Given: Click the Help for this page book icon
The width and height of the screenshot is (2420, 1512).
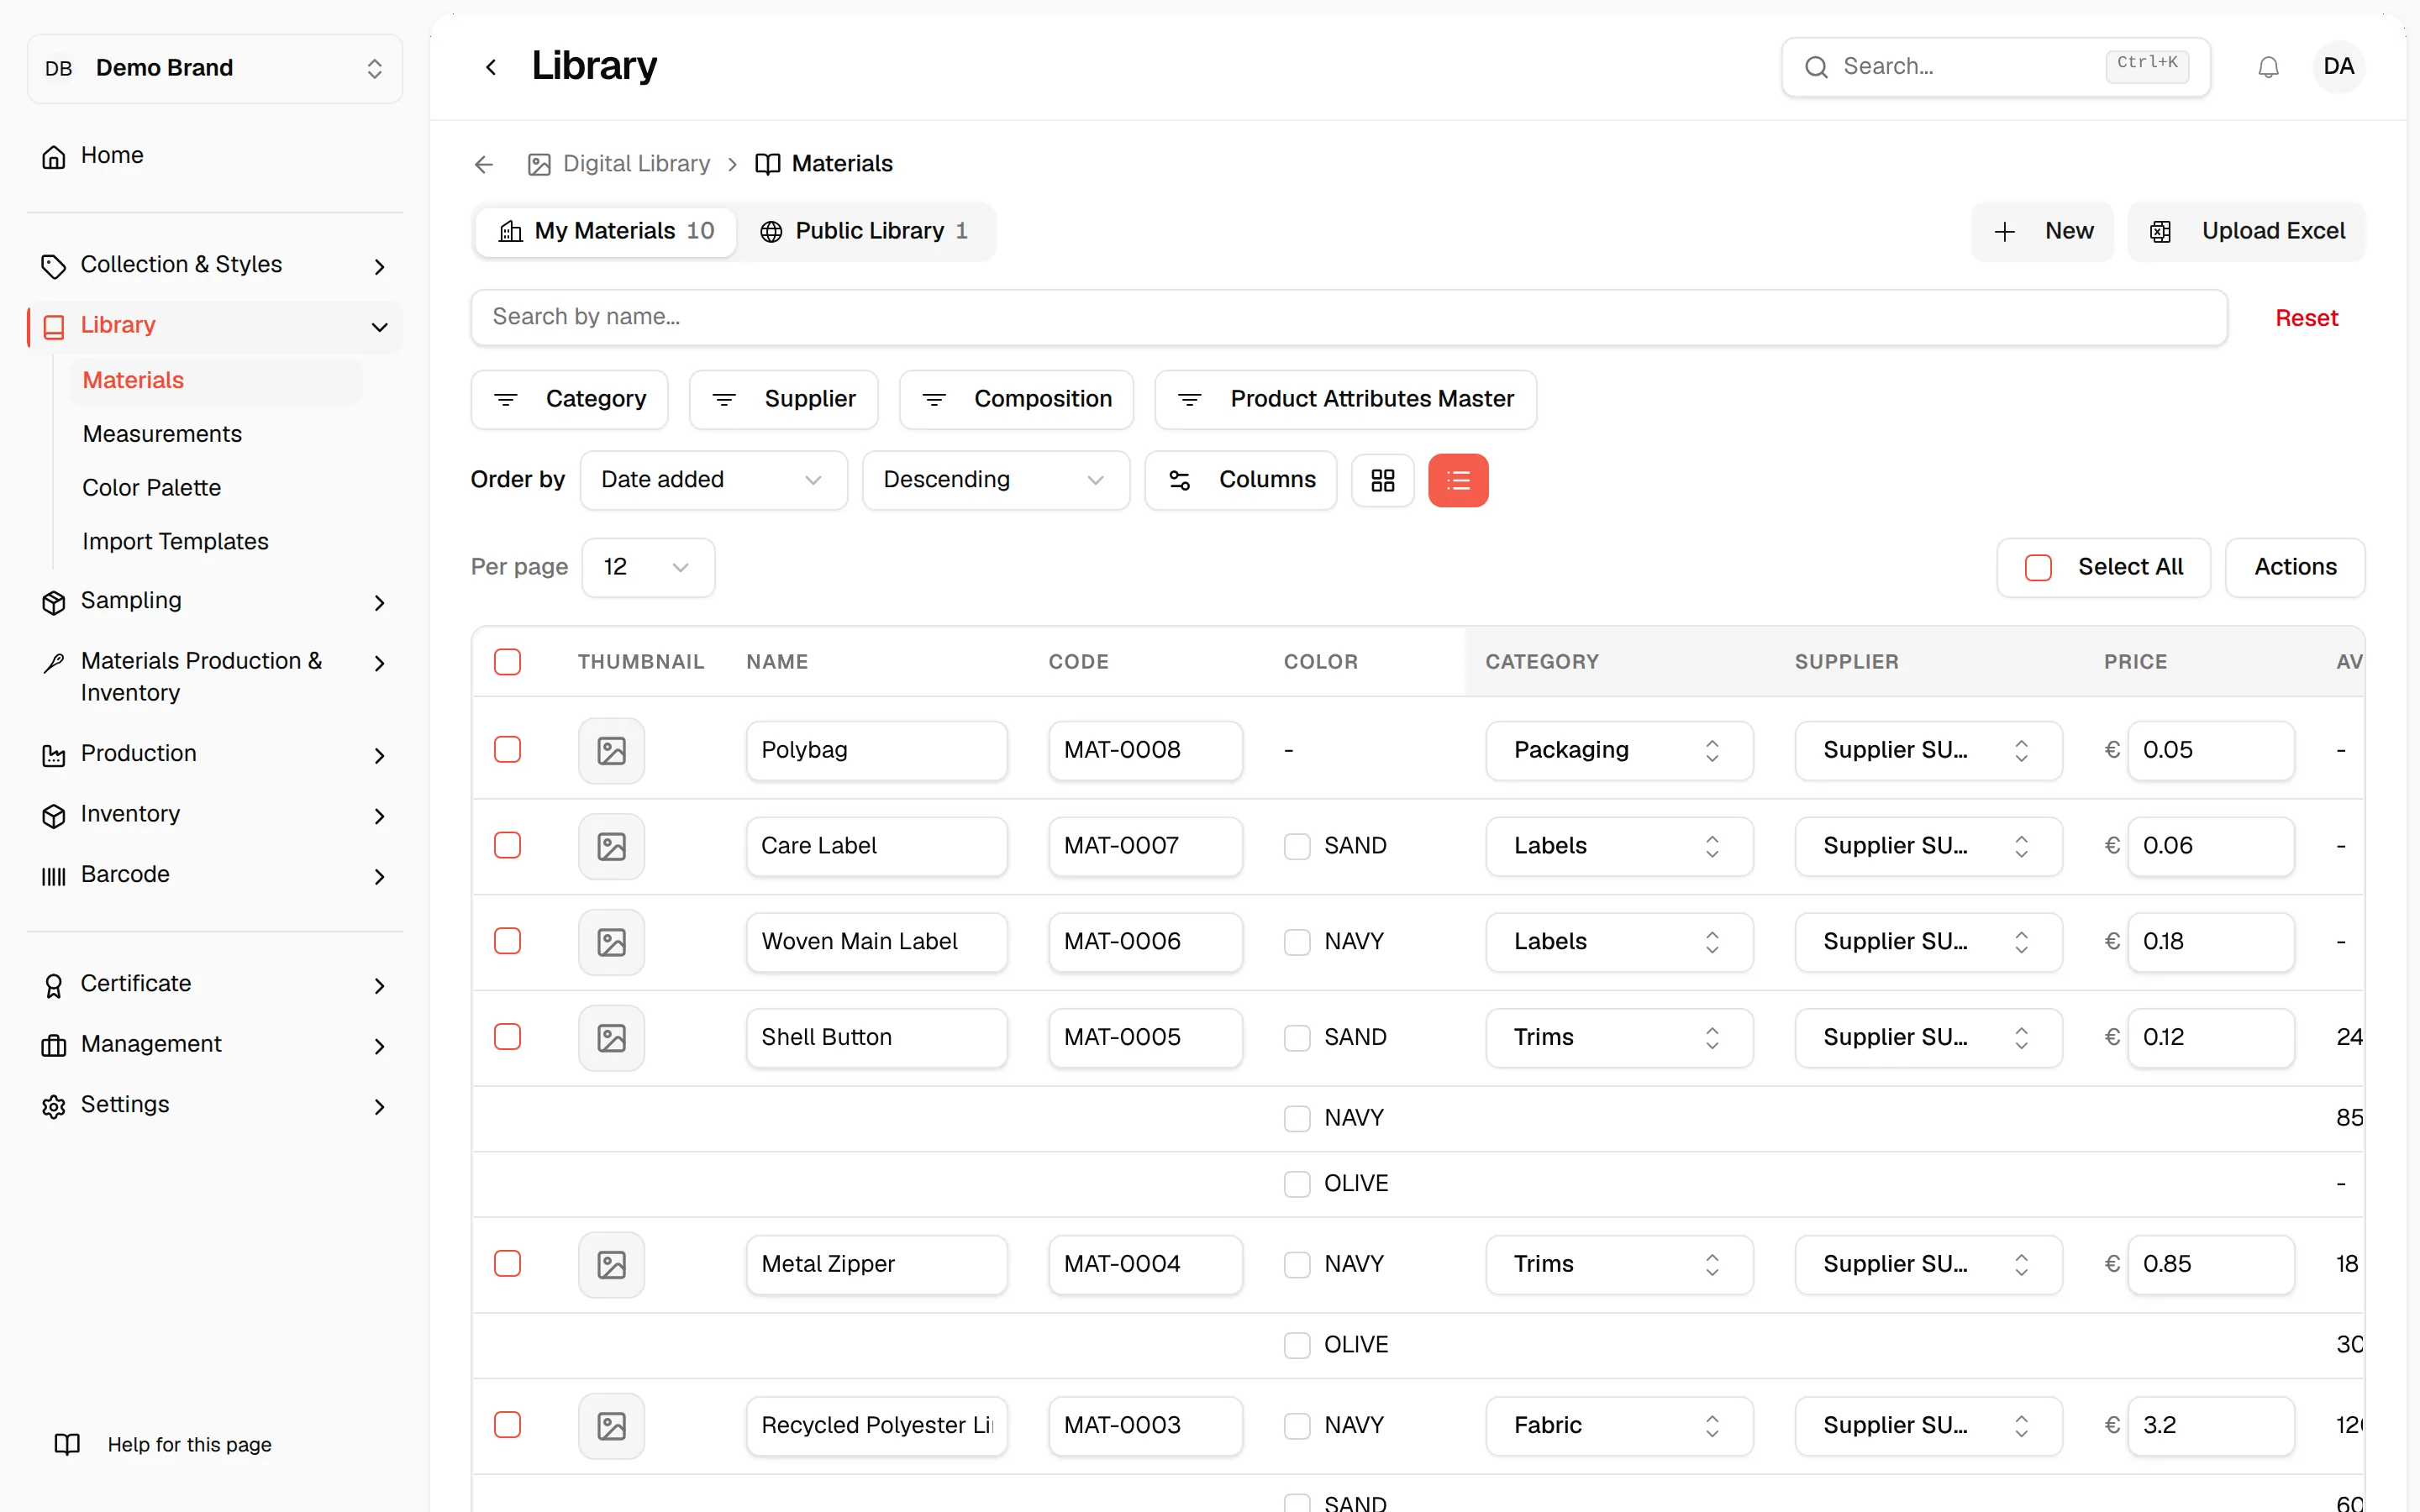Looking at the screenshot, I should click(x=67, y=1444).
